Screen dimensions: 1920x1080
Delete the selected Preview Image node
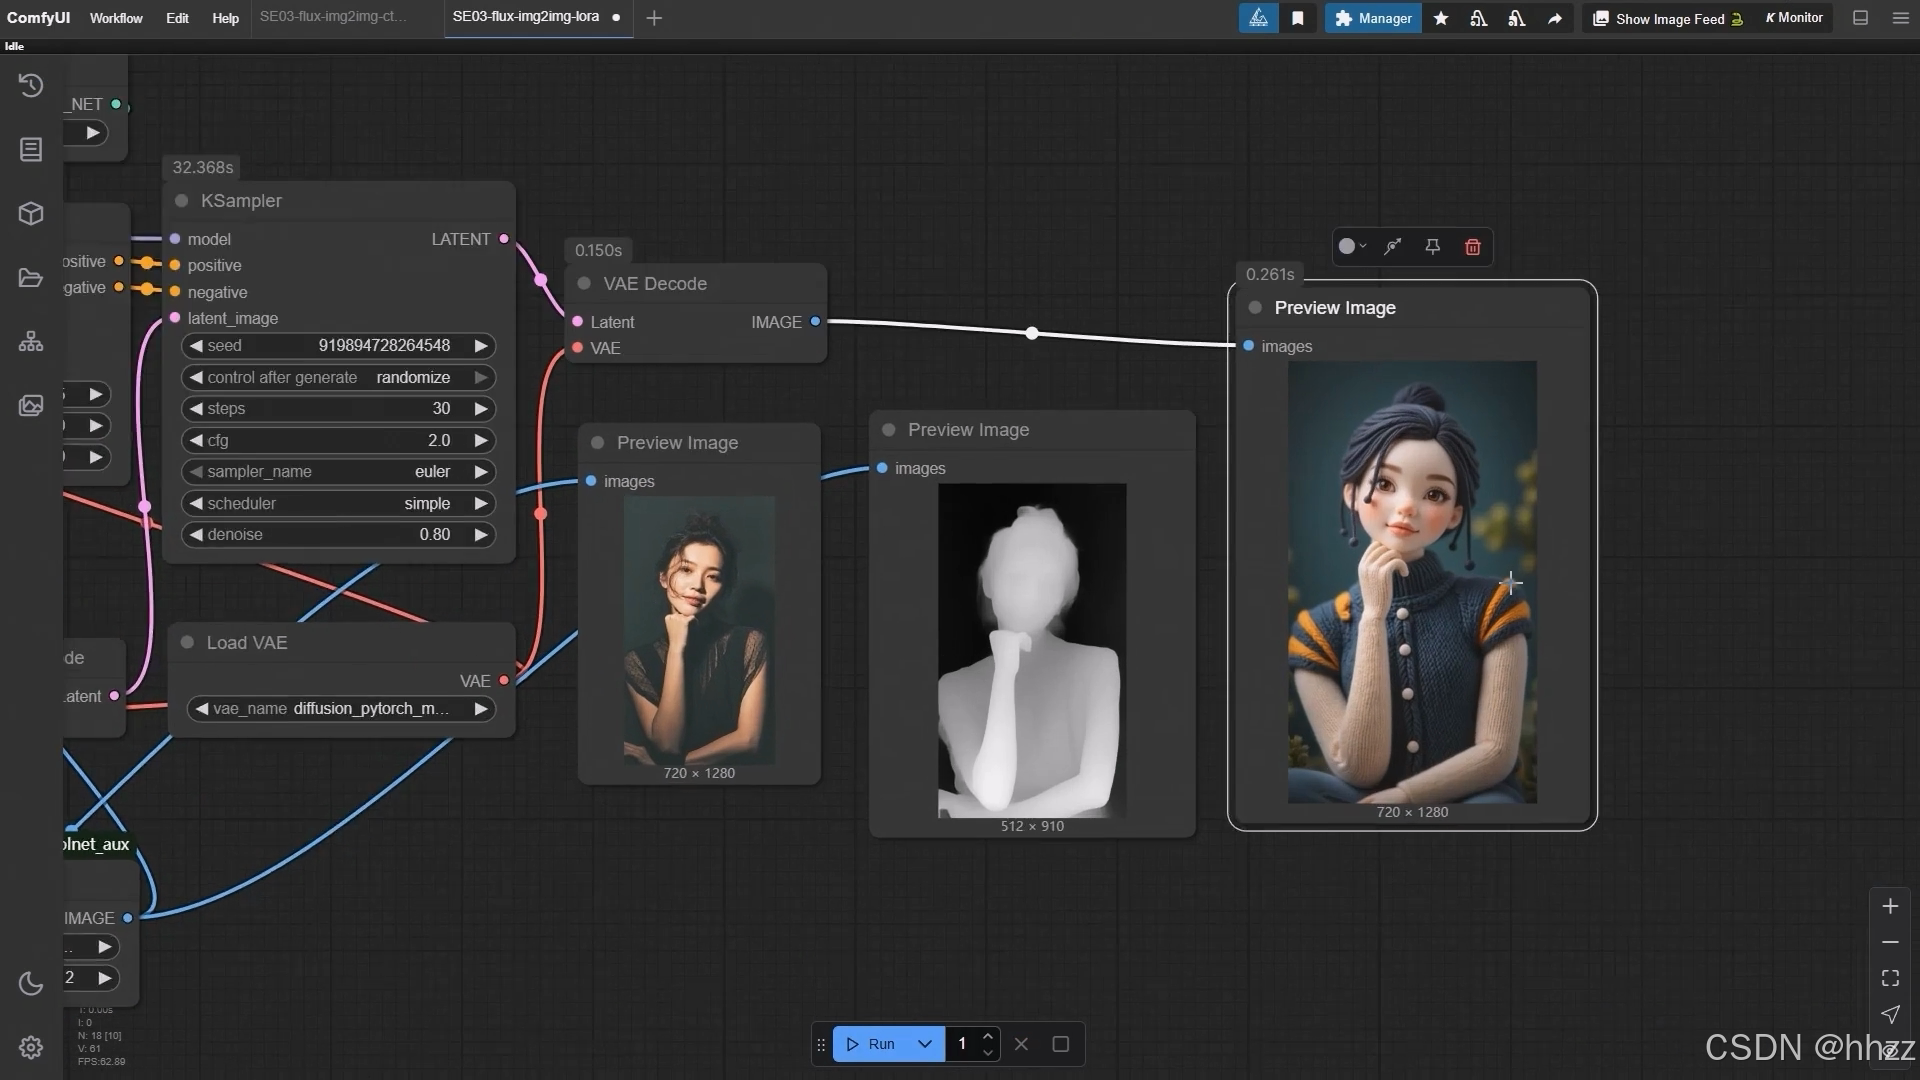pyautogui.click(x=1472, y=247)
